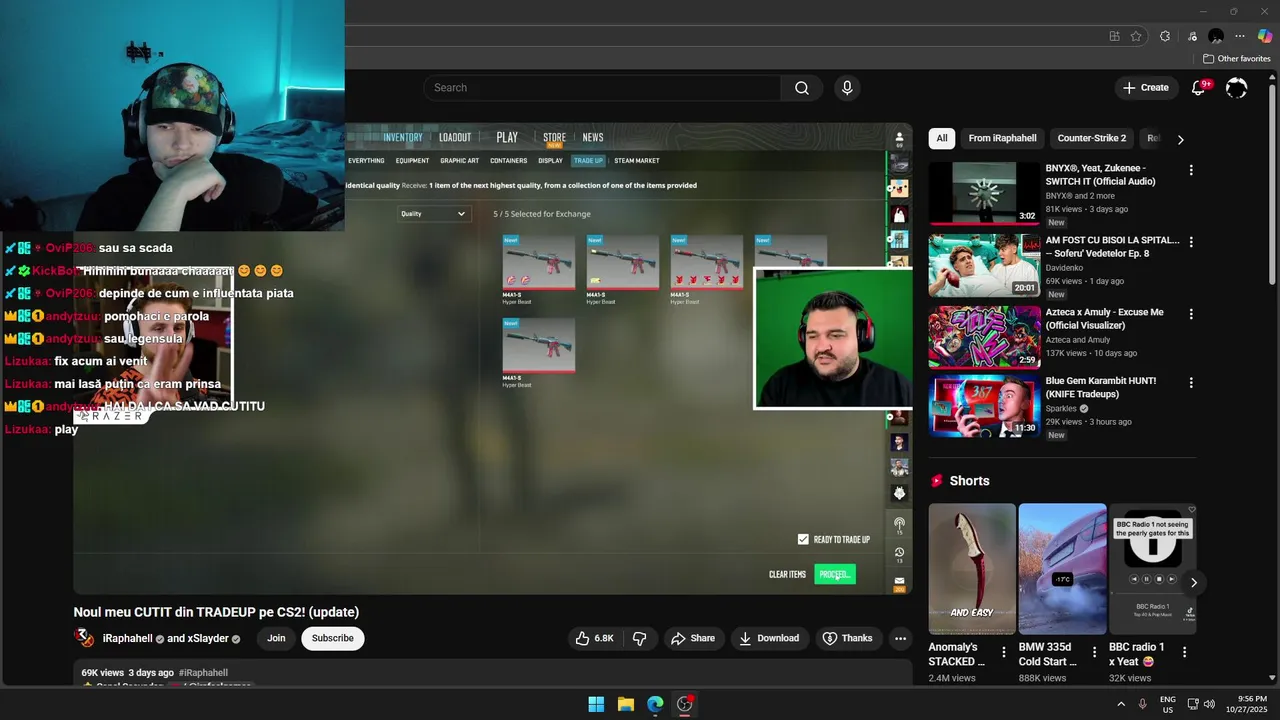The height and width of the screenshot is (720, 1280).
Task: Open browser Settings and more menu
Action: (1240, 36)
